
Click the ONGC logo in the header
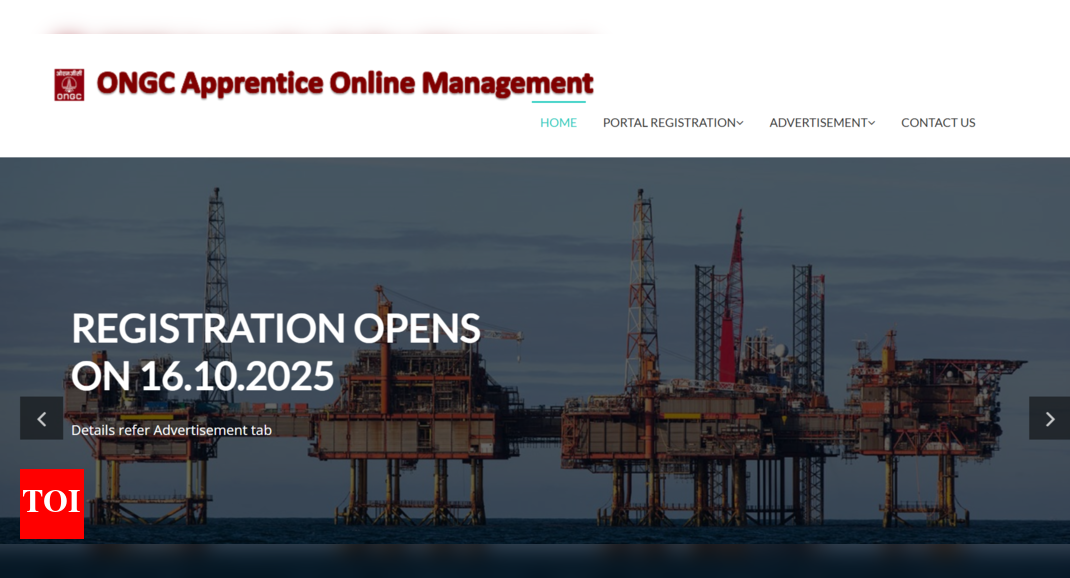click(69, 83)
